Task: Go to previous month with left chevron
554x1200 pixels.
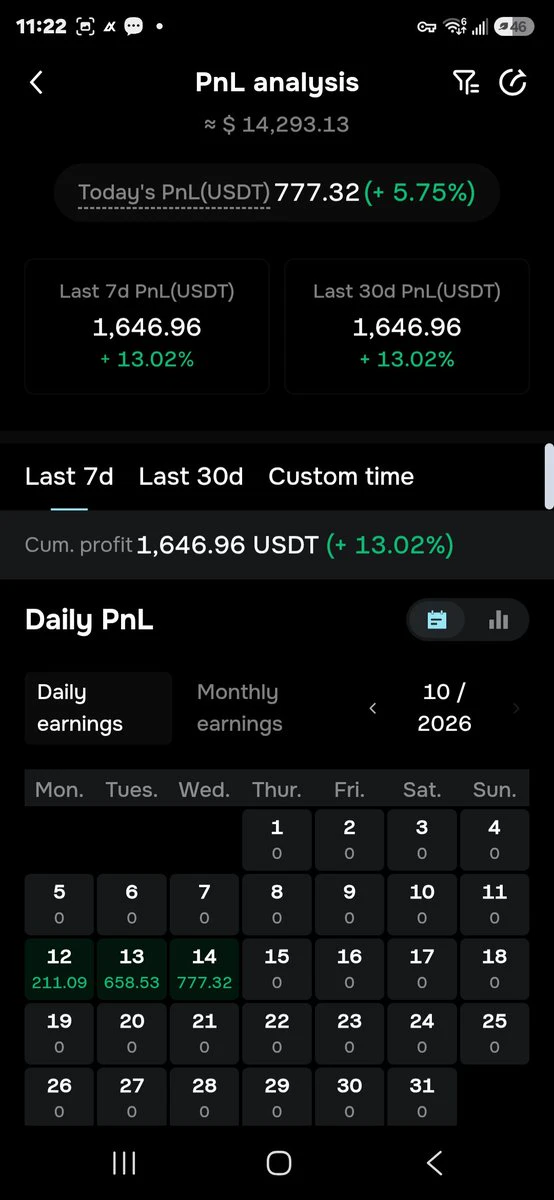Action: click(x=373, y=708)
